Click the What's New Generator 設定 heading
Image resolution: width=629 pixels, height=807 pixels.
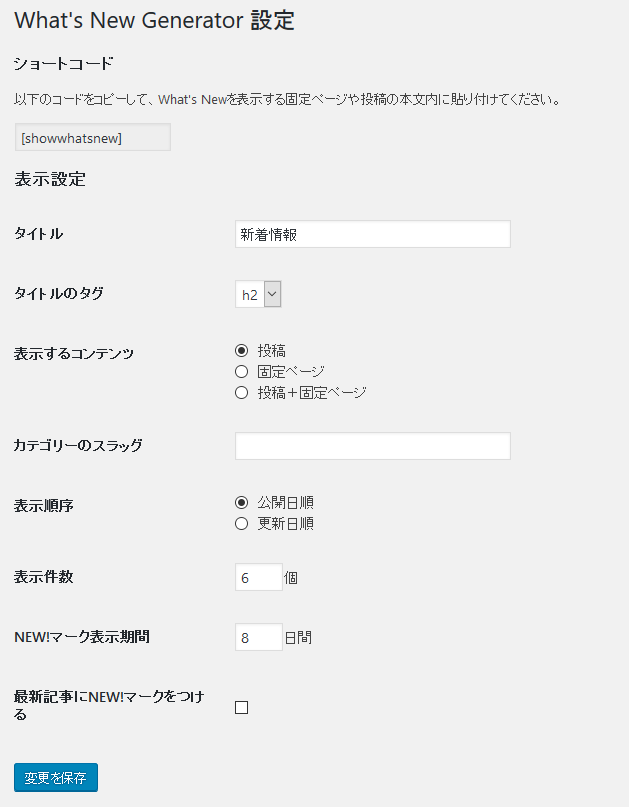pyautogui.click(x=154, y=21)
